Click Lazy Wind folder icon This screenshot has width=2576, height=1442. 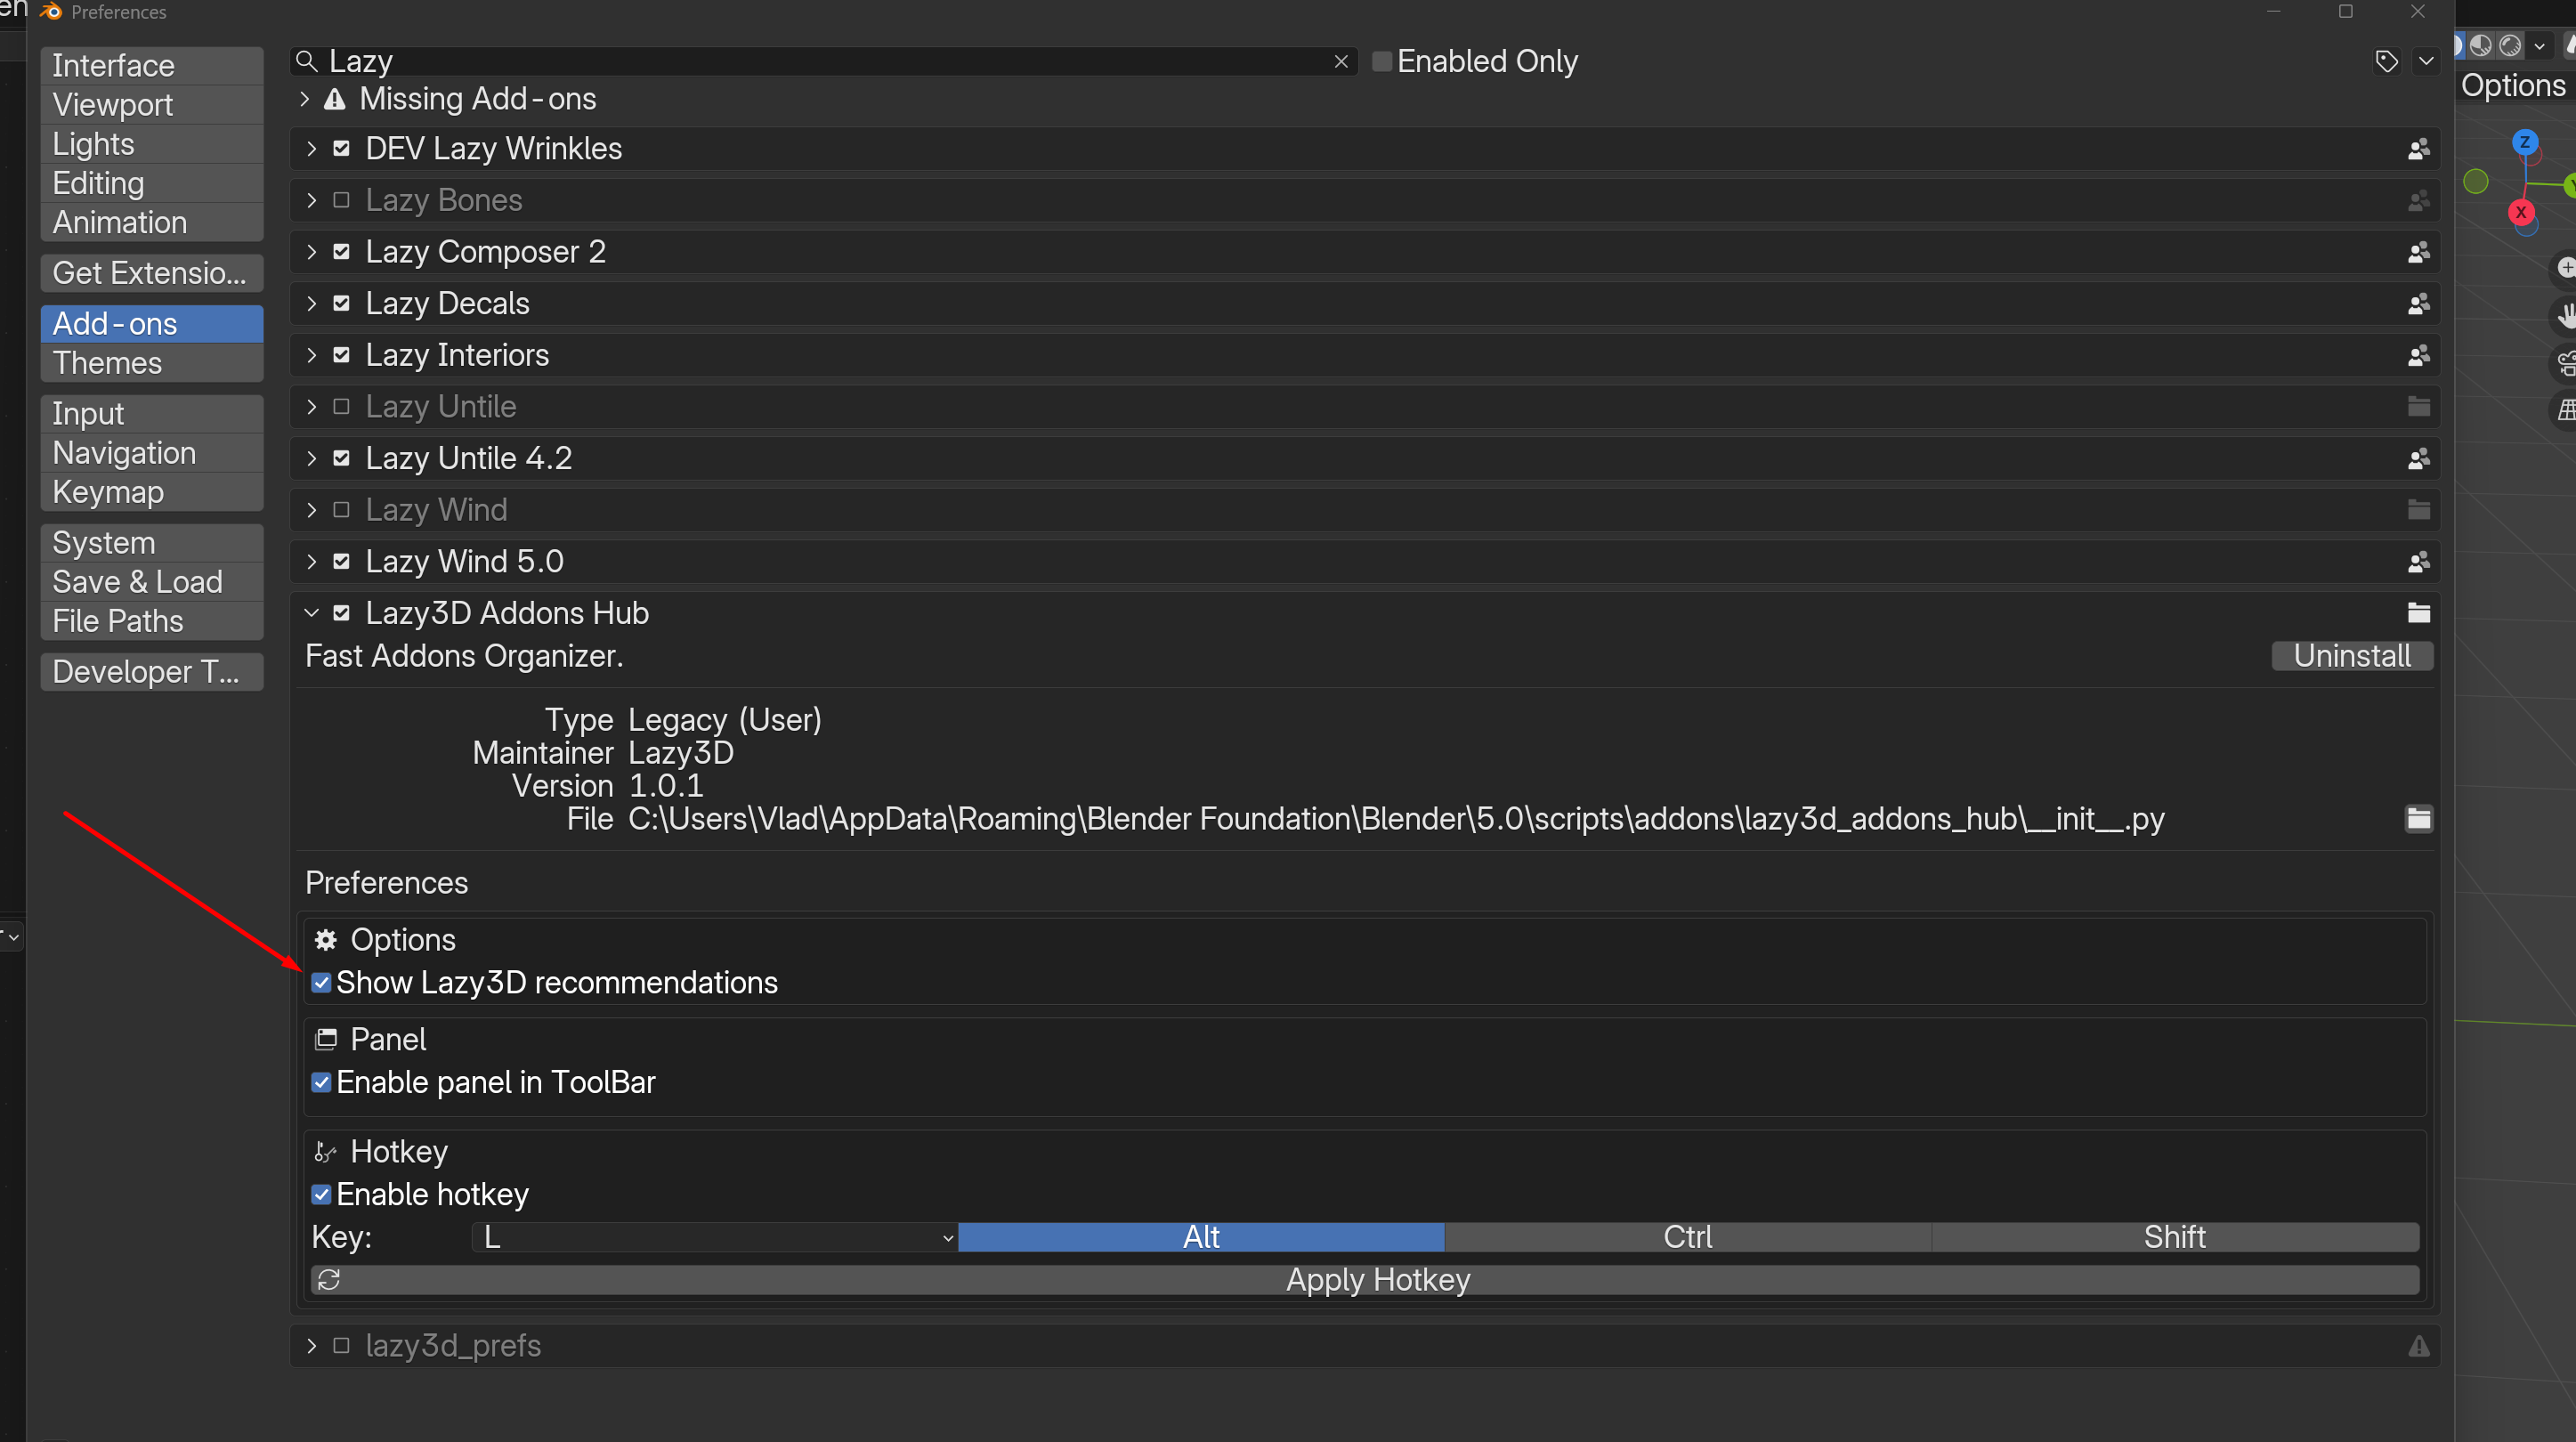click(x=2418, y=510)
